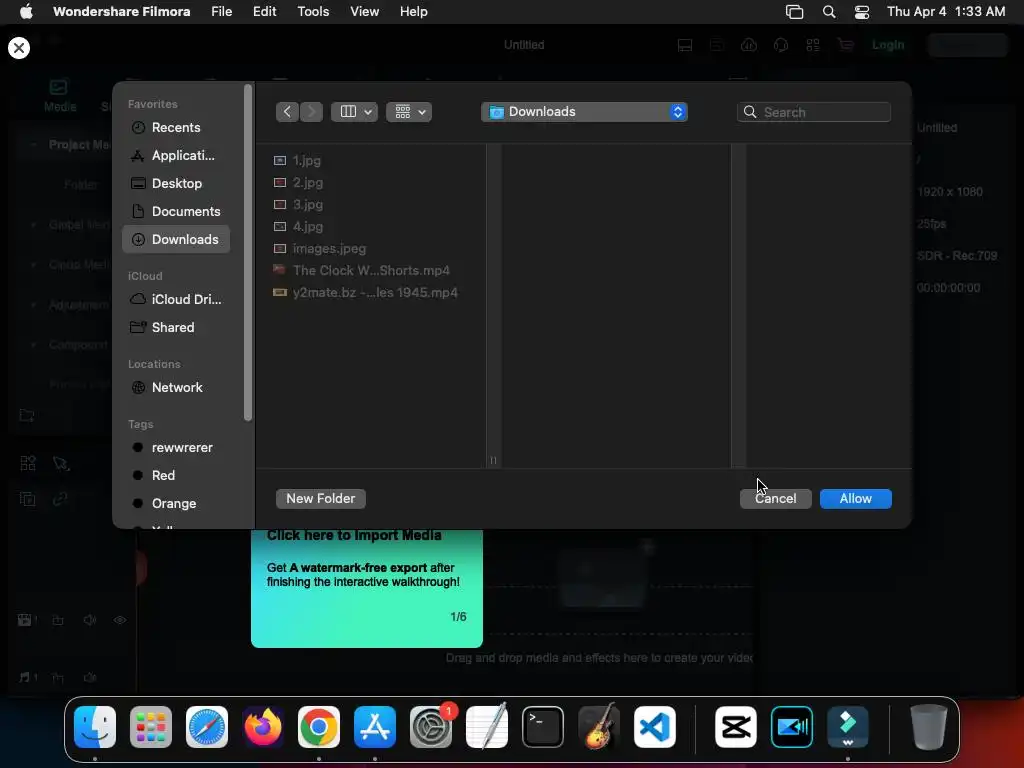Open Safari from the Dock
This screenshot has height=768, width=1024.
[x=207, y=727]
